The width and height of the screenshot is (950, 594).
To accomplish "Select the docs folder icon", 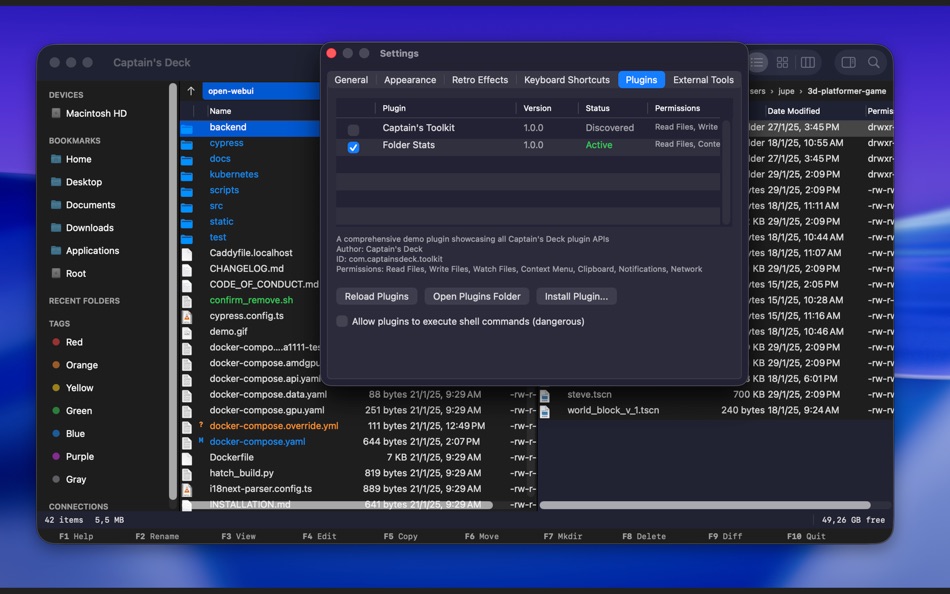I will tap(187, 159).
